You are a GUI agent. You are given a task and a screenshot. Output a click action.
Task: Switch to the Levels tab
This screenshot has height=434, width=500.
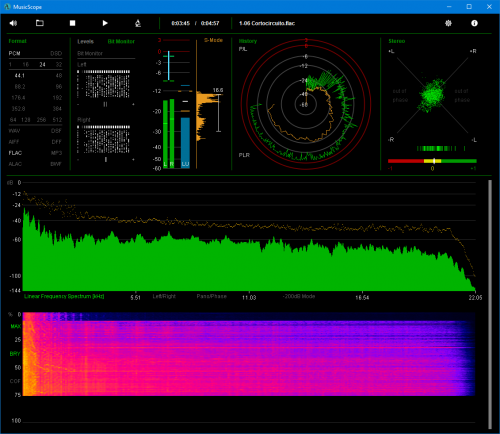coord(85,41)
